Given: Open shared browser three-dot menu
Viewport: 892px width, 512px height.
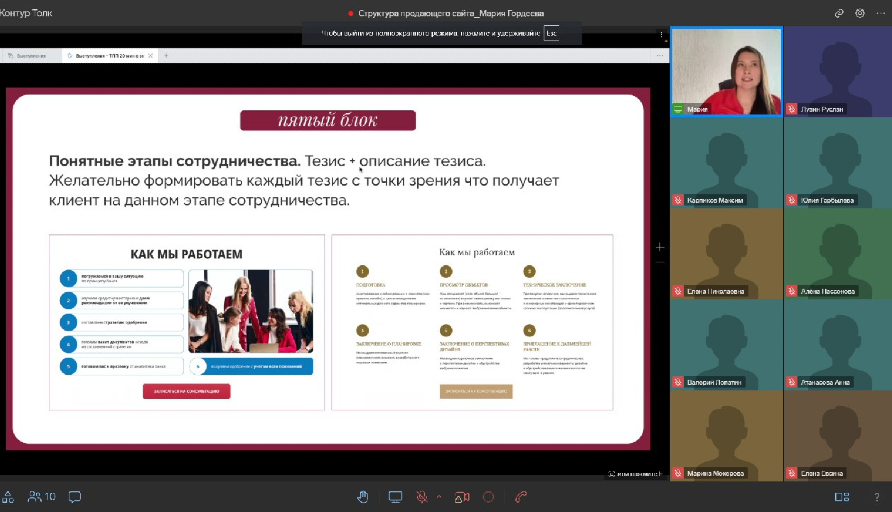Looking at the screenshot, I should click(x=659, y=55).
